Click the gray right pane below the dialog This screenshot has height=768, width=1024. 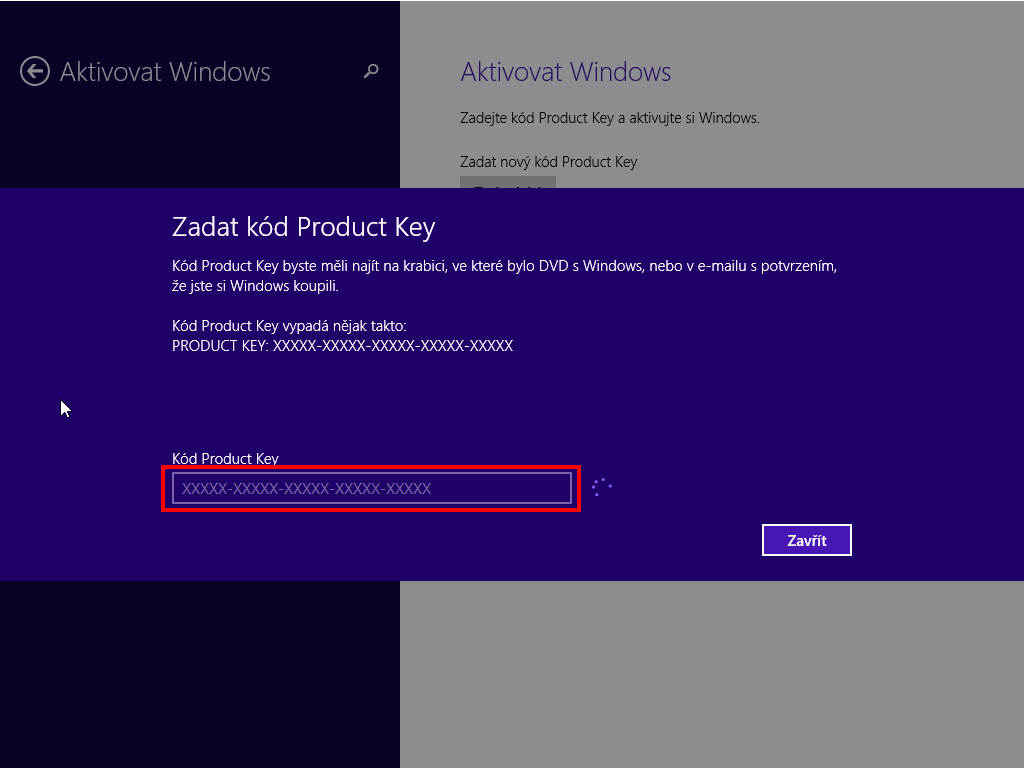(x=712, y=674)
